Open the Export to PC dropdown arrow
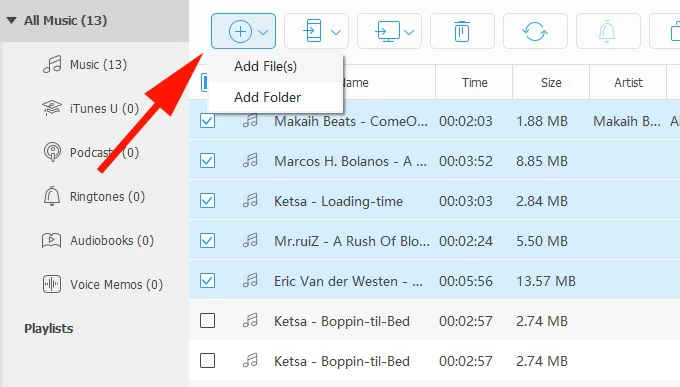680x387 pixels. click(409, 32)
